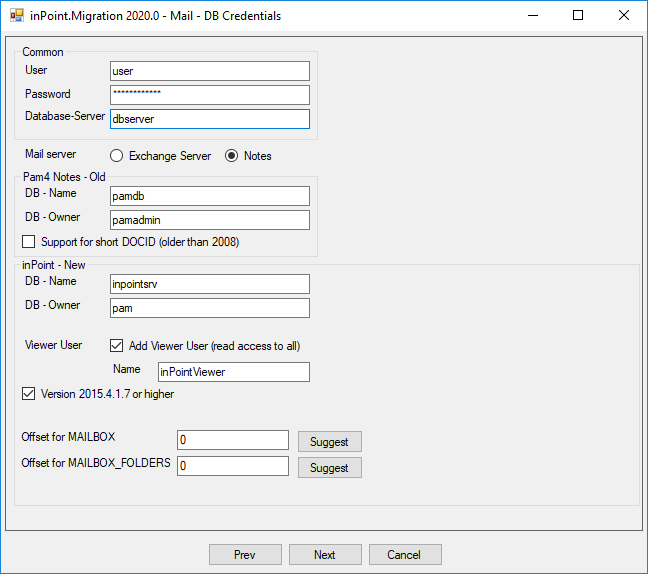Cancel the migration wizard

coord(405,555)
